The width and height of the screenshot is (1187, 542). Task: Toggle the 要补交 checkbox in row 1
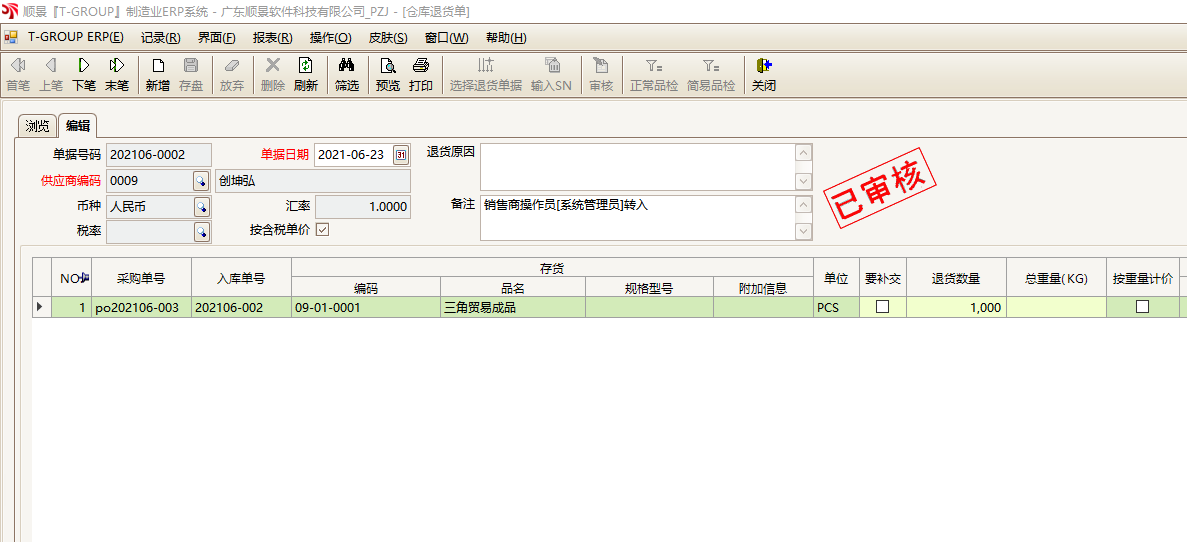click(x=882, y=307)
